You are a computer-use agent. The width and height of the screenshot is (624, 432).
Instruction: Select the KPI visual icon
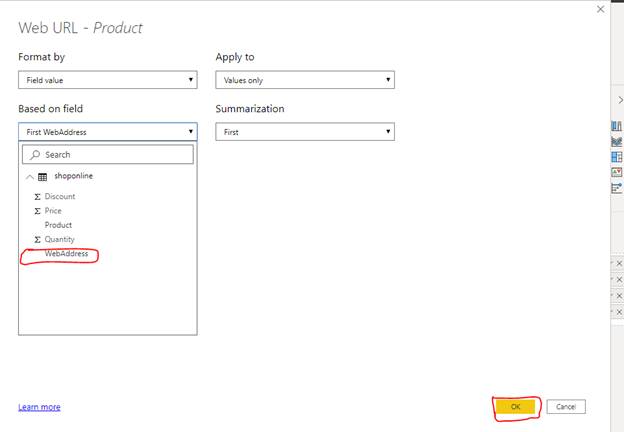click(x=616, y=172)
